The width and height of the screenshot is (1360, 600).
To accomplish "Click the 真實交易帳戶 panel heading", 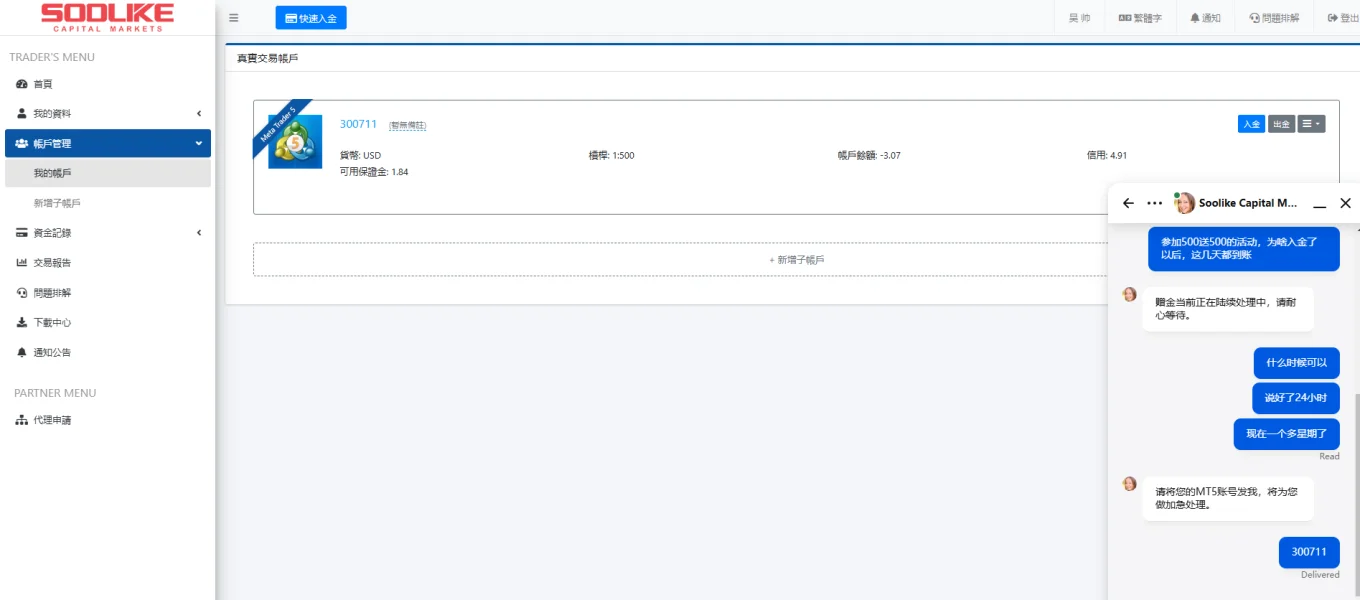I will [x=268, y=58].
